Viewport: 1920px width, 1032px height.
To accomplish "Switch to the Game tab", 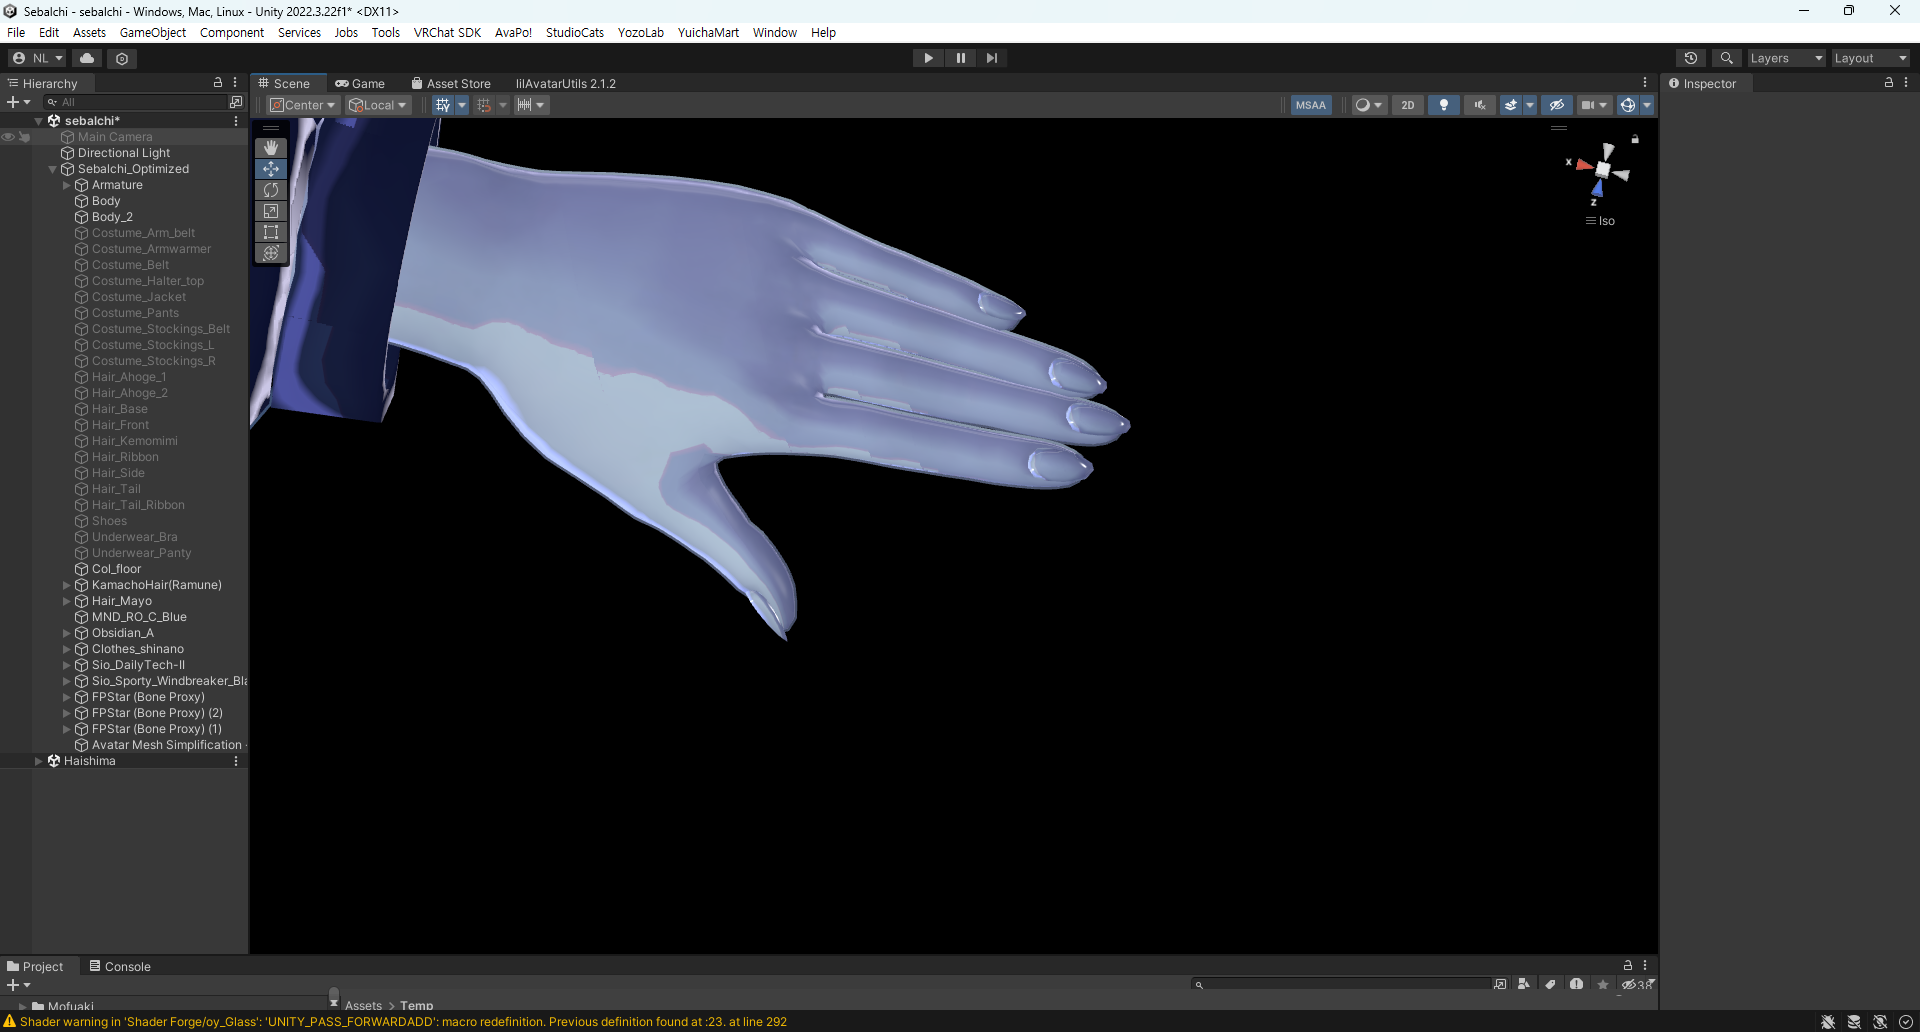I will point(360,83).
